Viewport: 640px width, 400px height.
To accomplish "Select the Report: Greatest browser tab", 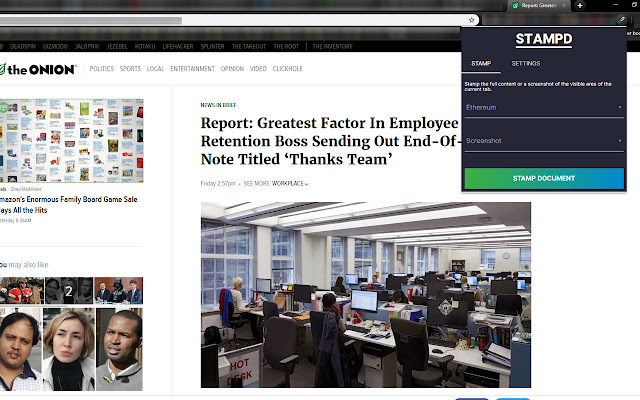I will pos(537,5).
